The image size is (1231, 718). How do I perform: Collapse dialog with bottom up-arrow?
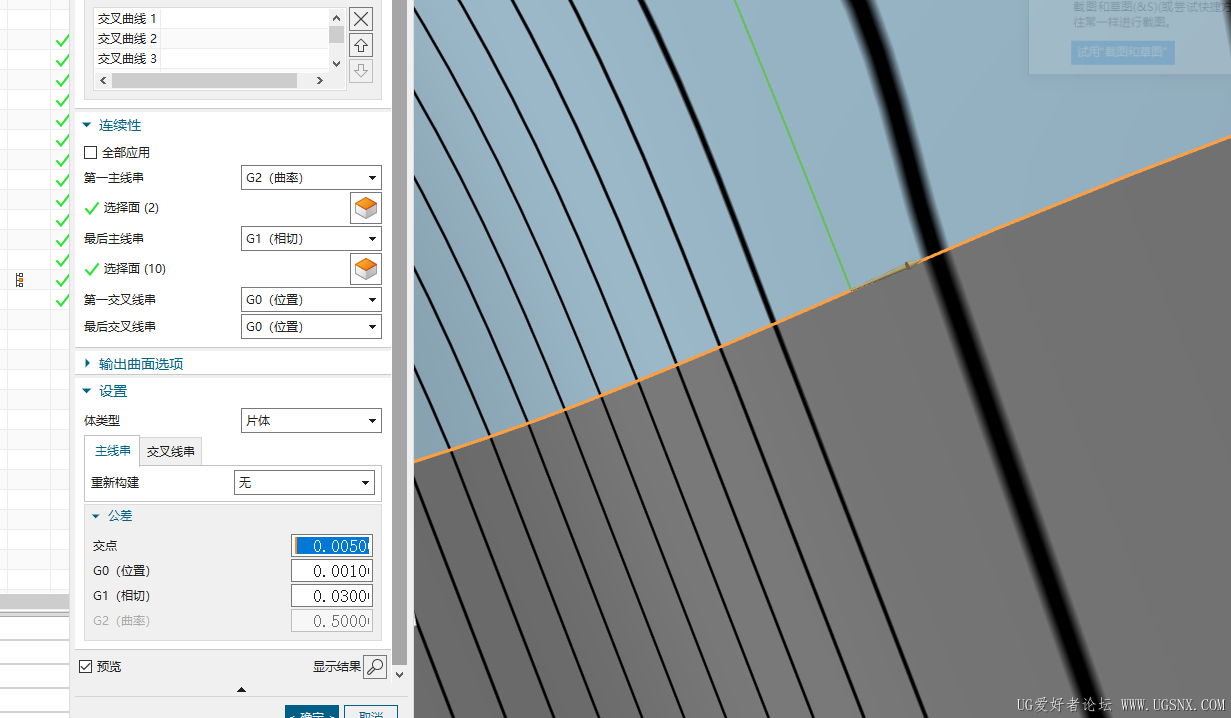point(241,690)
